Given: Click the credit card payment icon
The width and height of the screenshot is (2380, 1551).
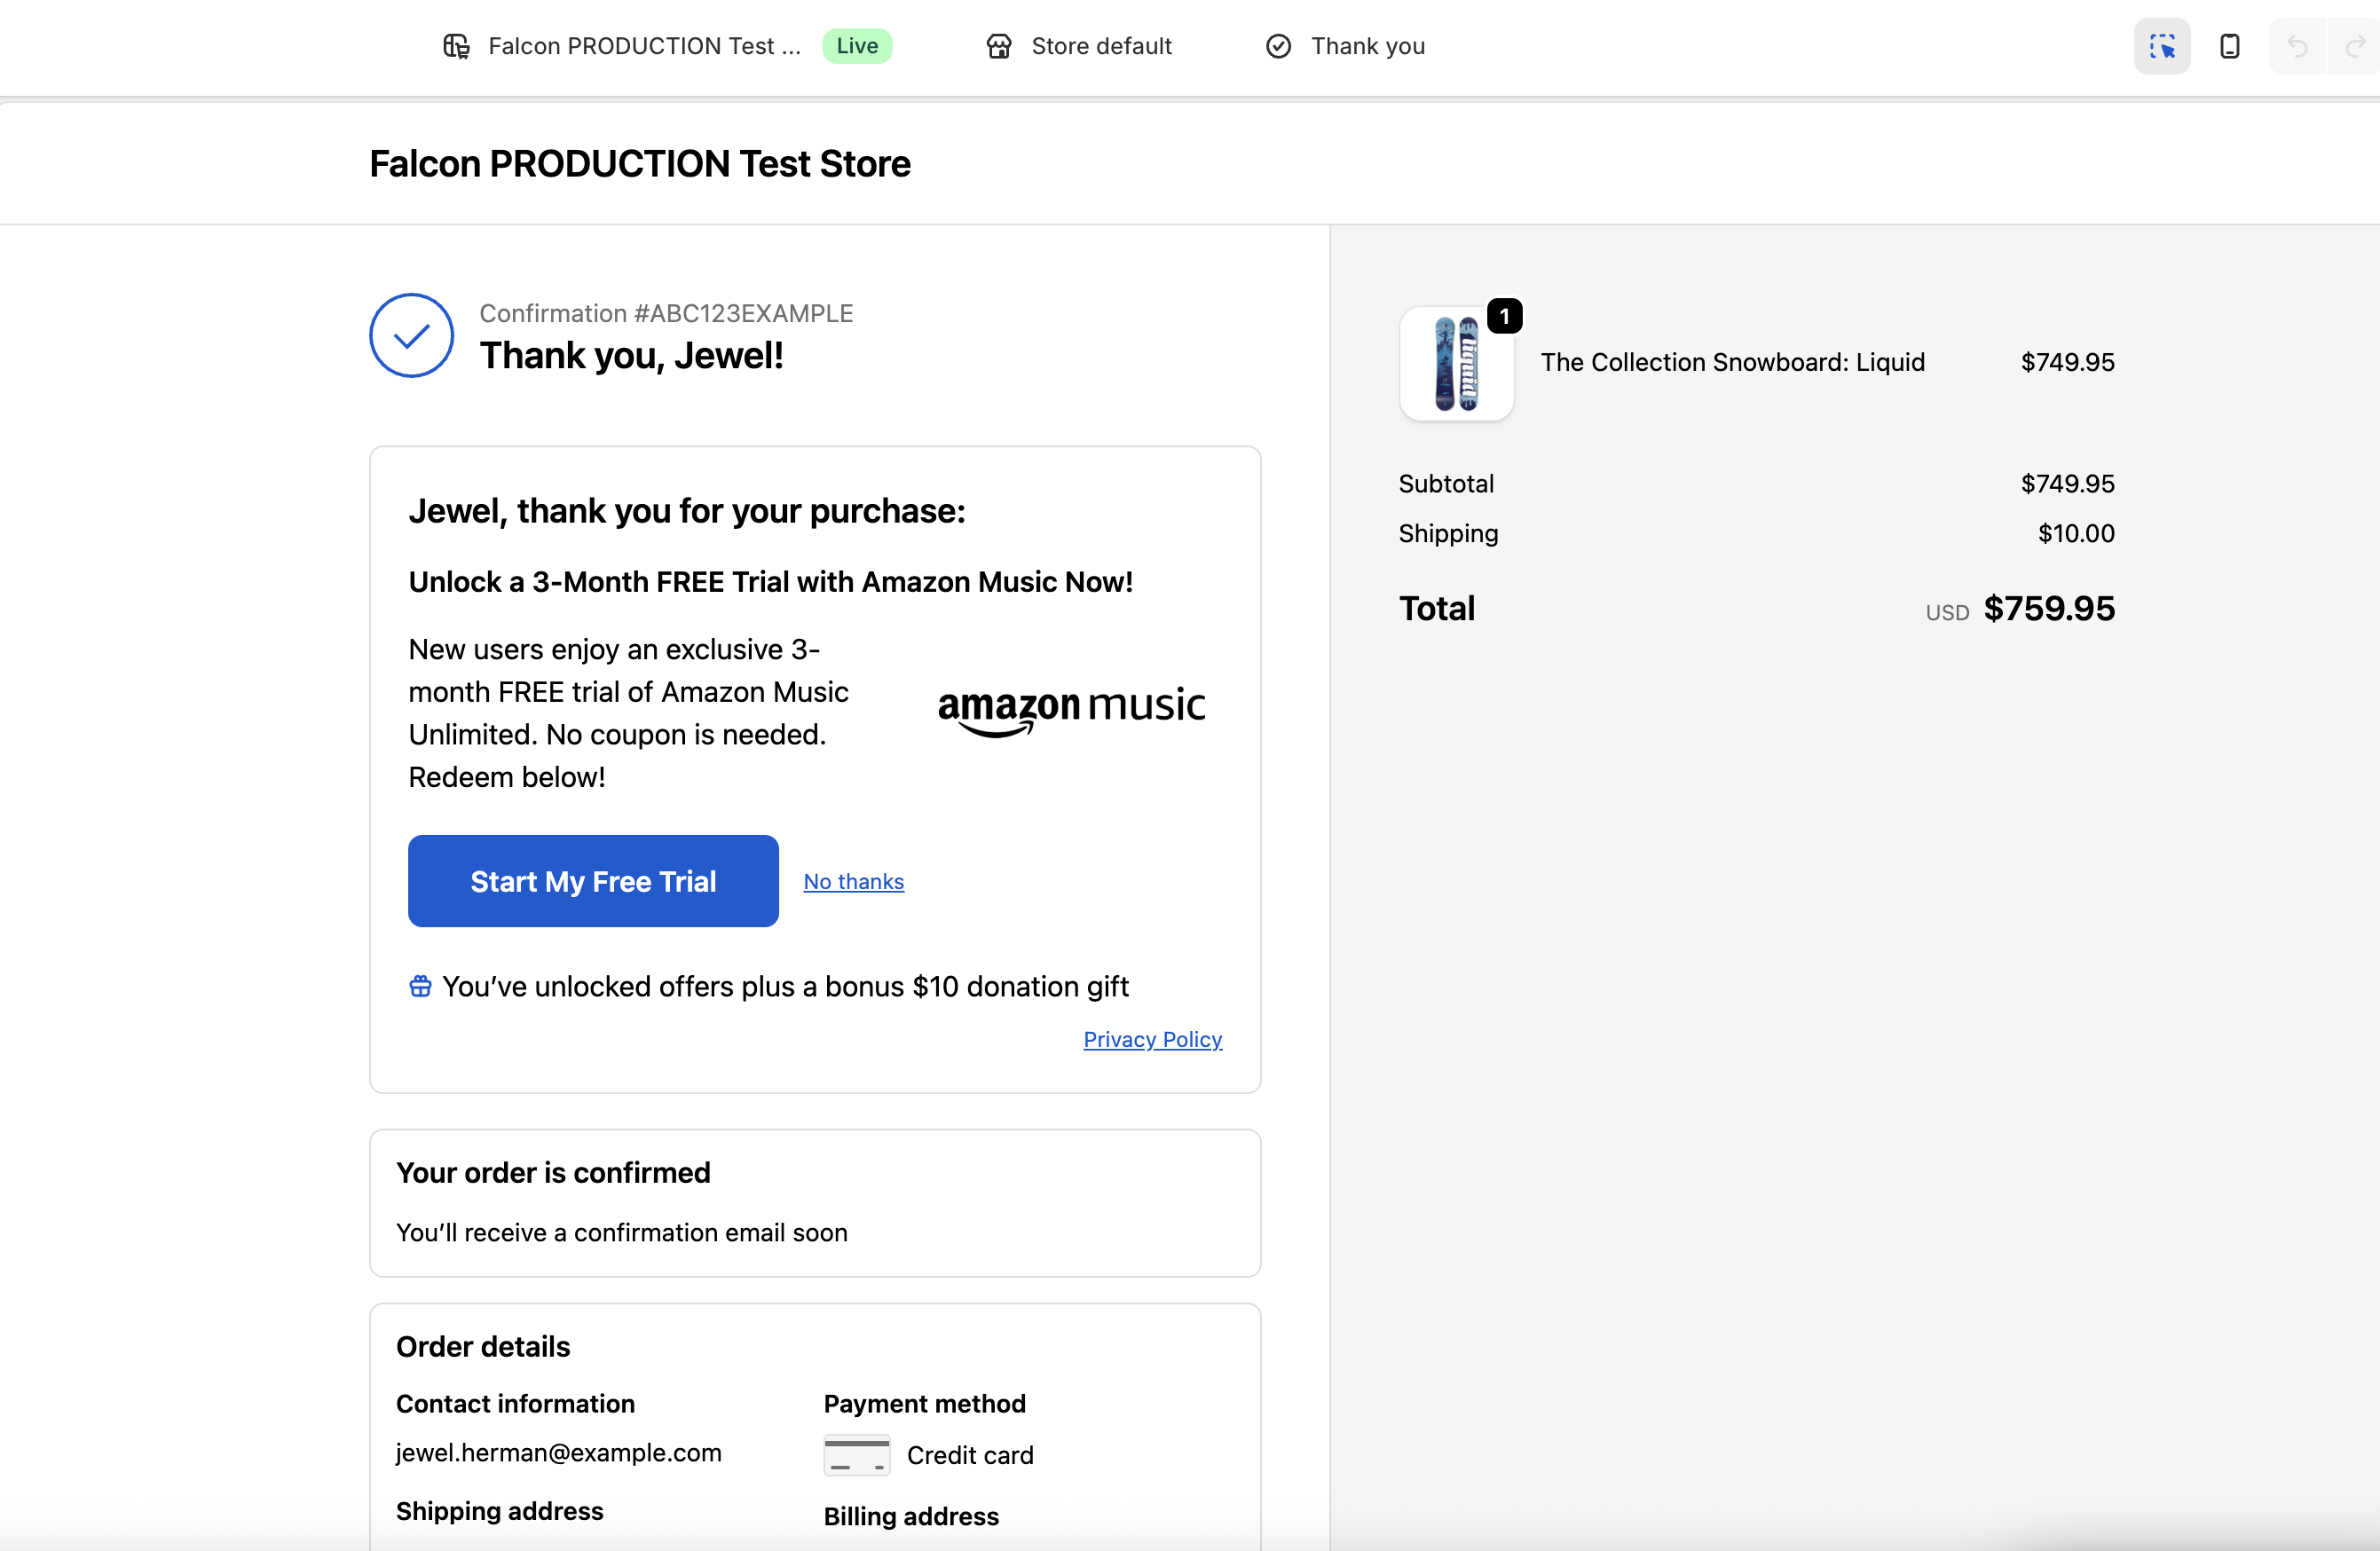Looking at the screenshot, I should (x=856, y=1455).
